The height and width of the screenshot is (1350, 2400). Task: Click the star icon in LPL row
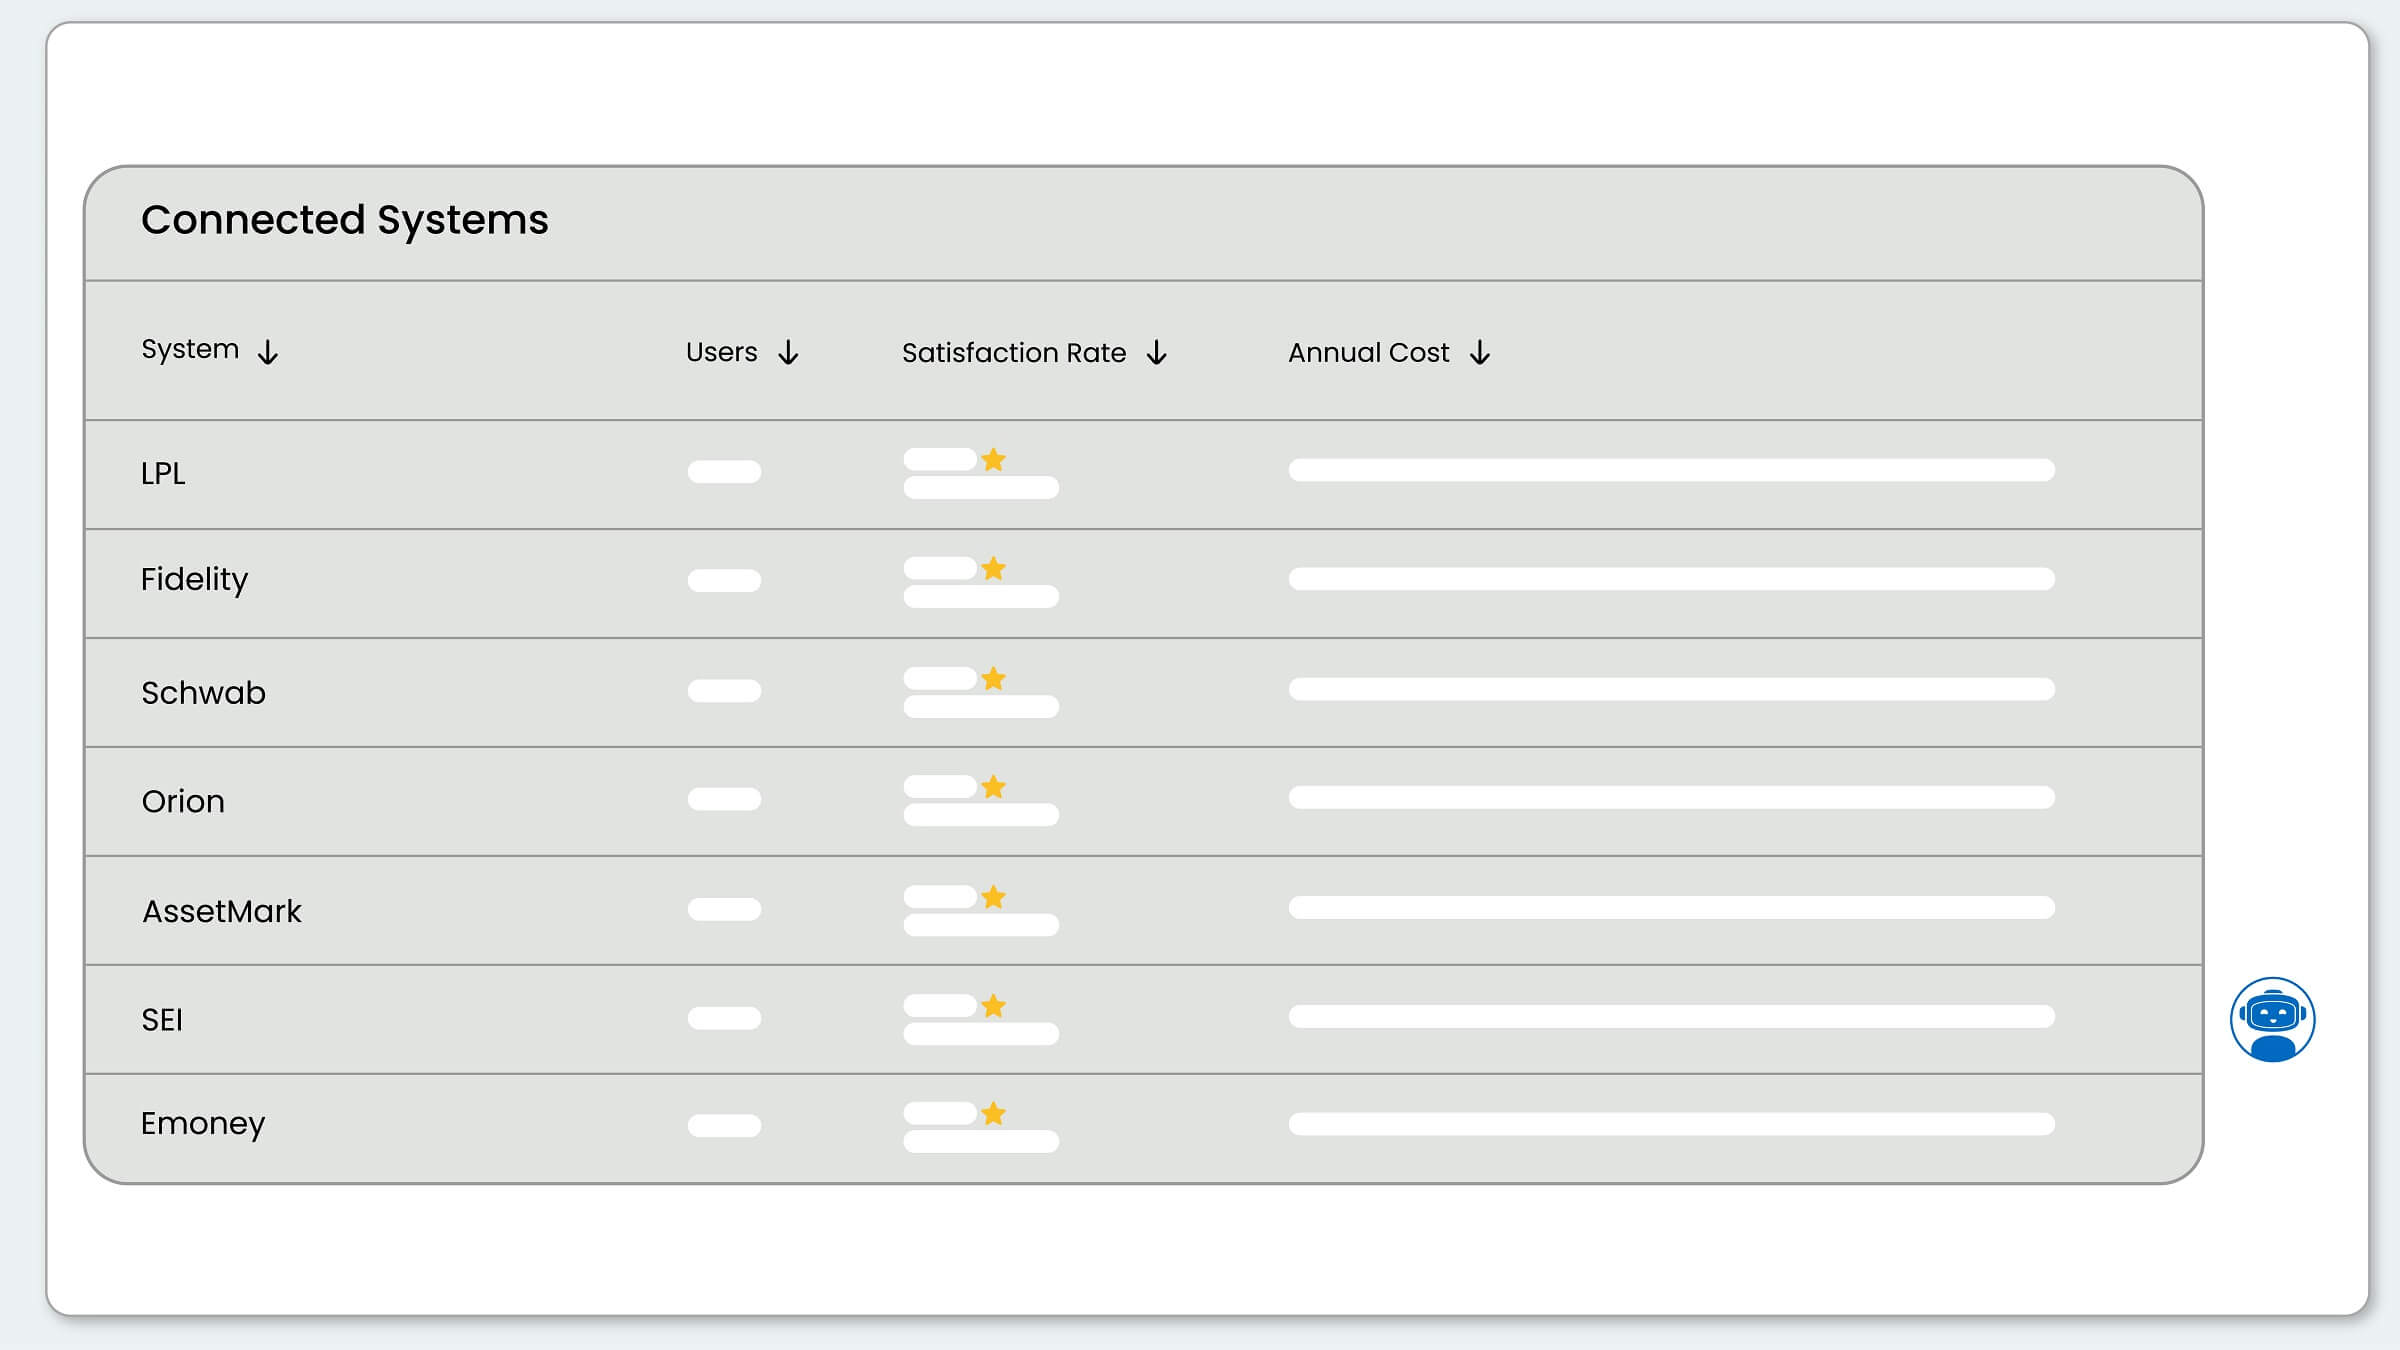[993, 460]
